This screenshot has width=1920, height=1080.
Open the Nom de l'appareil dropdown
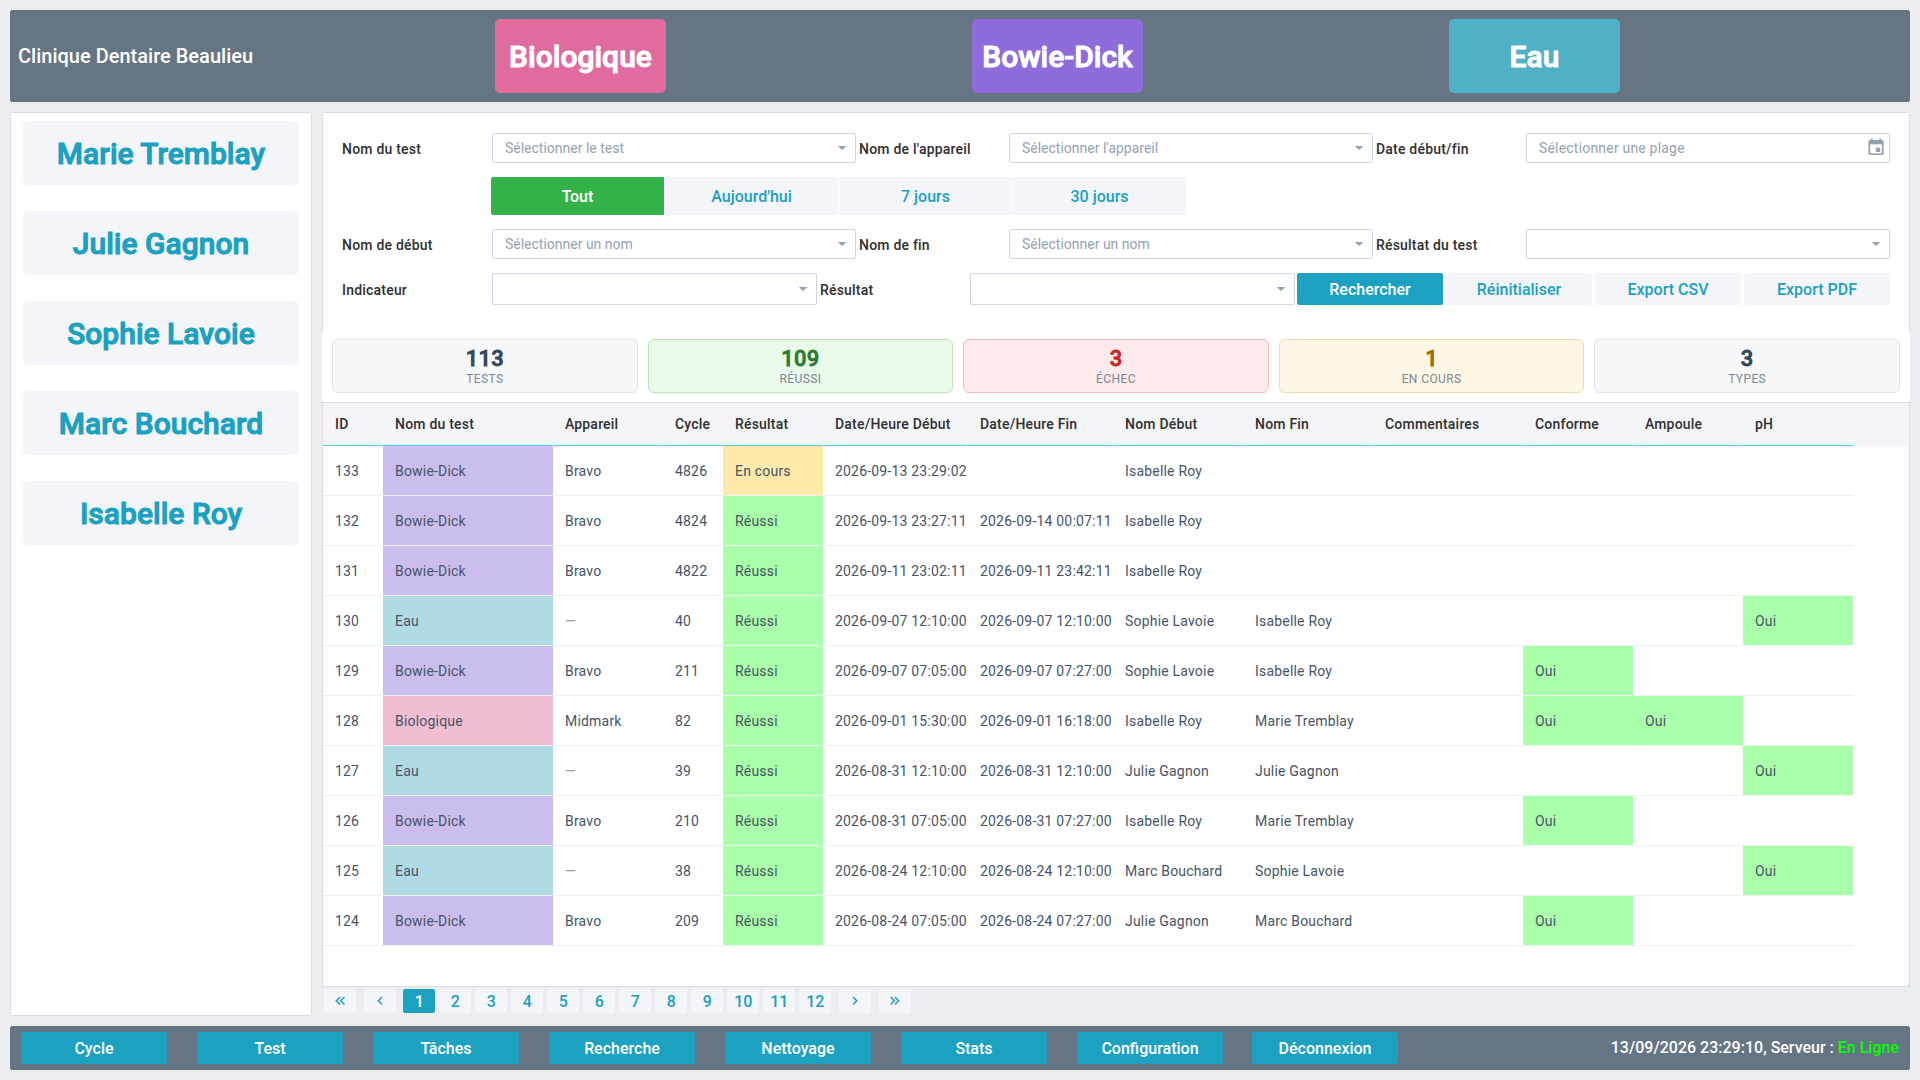click(x=1190, y=148)
